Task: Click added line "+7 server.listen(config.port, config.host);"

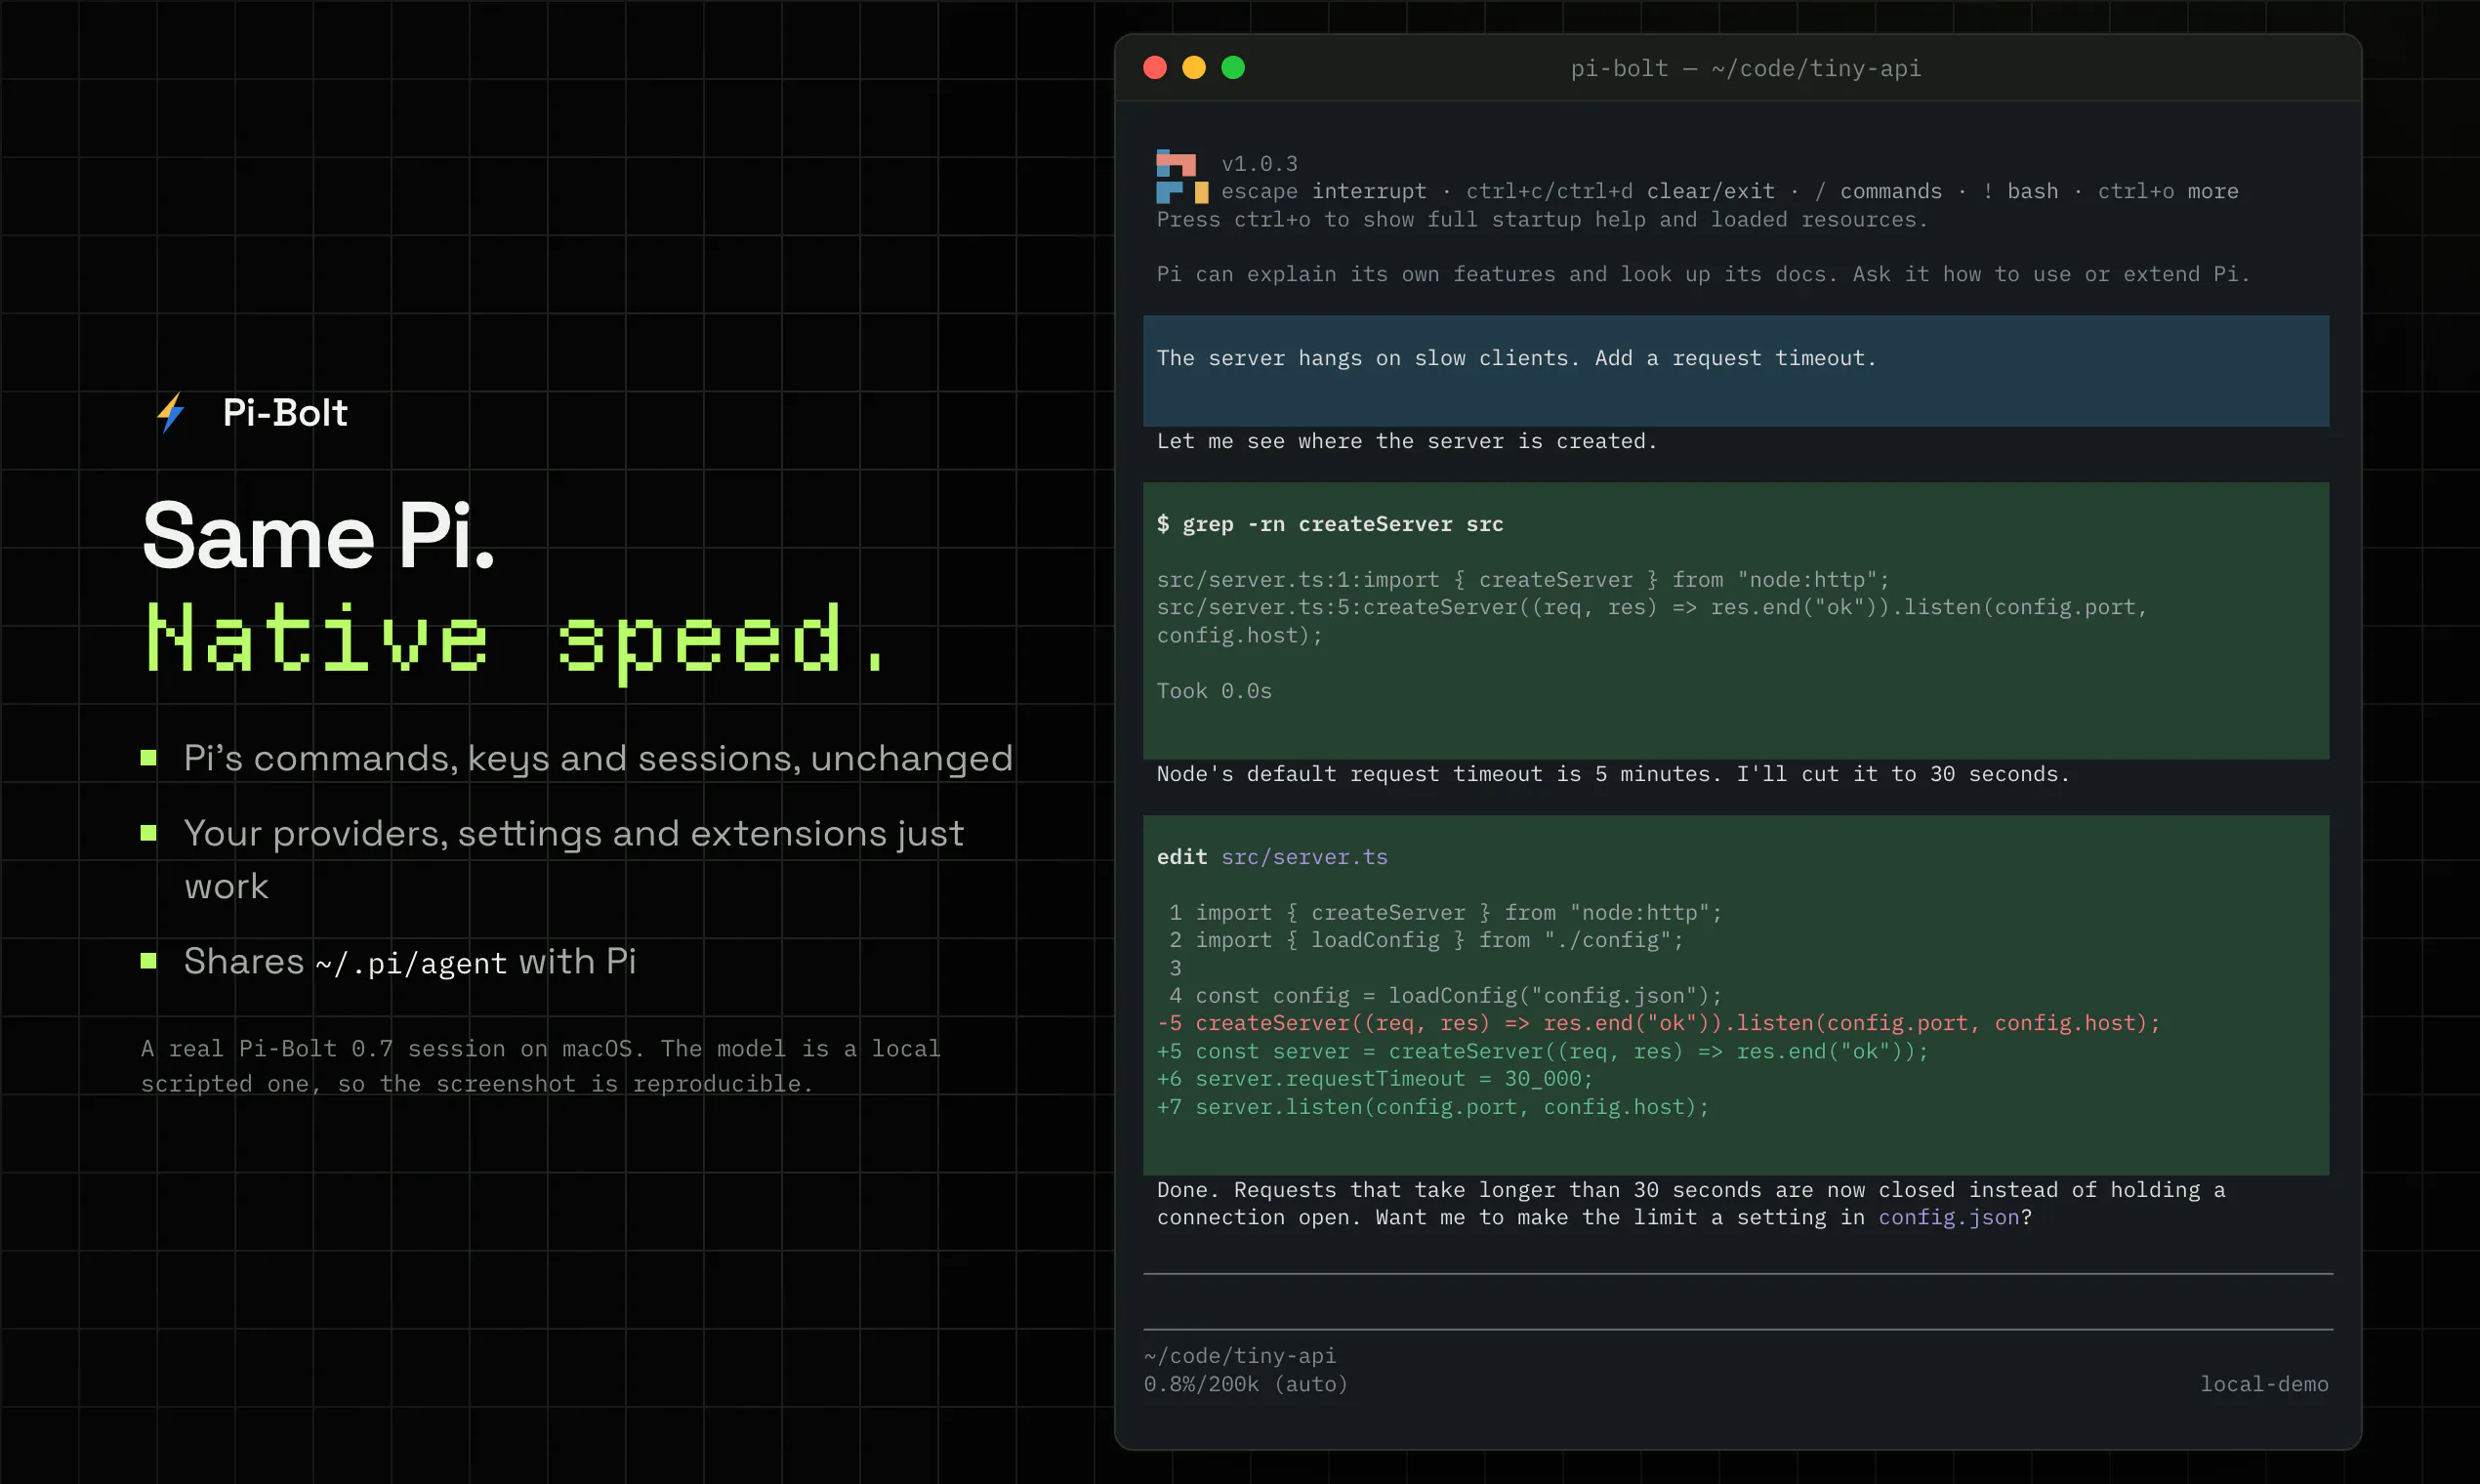Action: 1433,1107
